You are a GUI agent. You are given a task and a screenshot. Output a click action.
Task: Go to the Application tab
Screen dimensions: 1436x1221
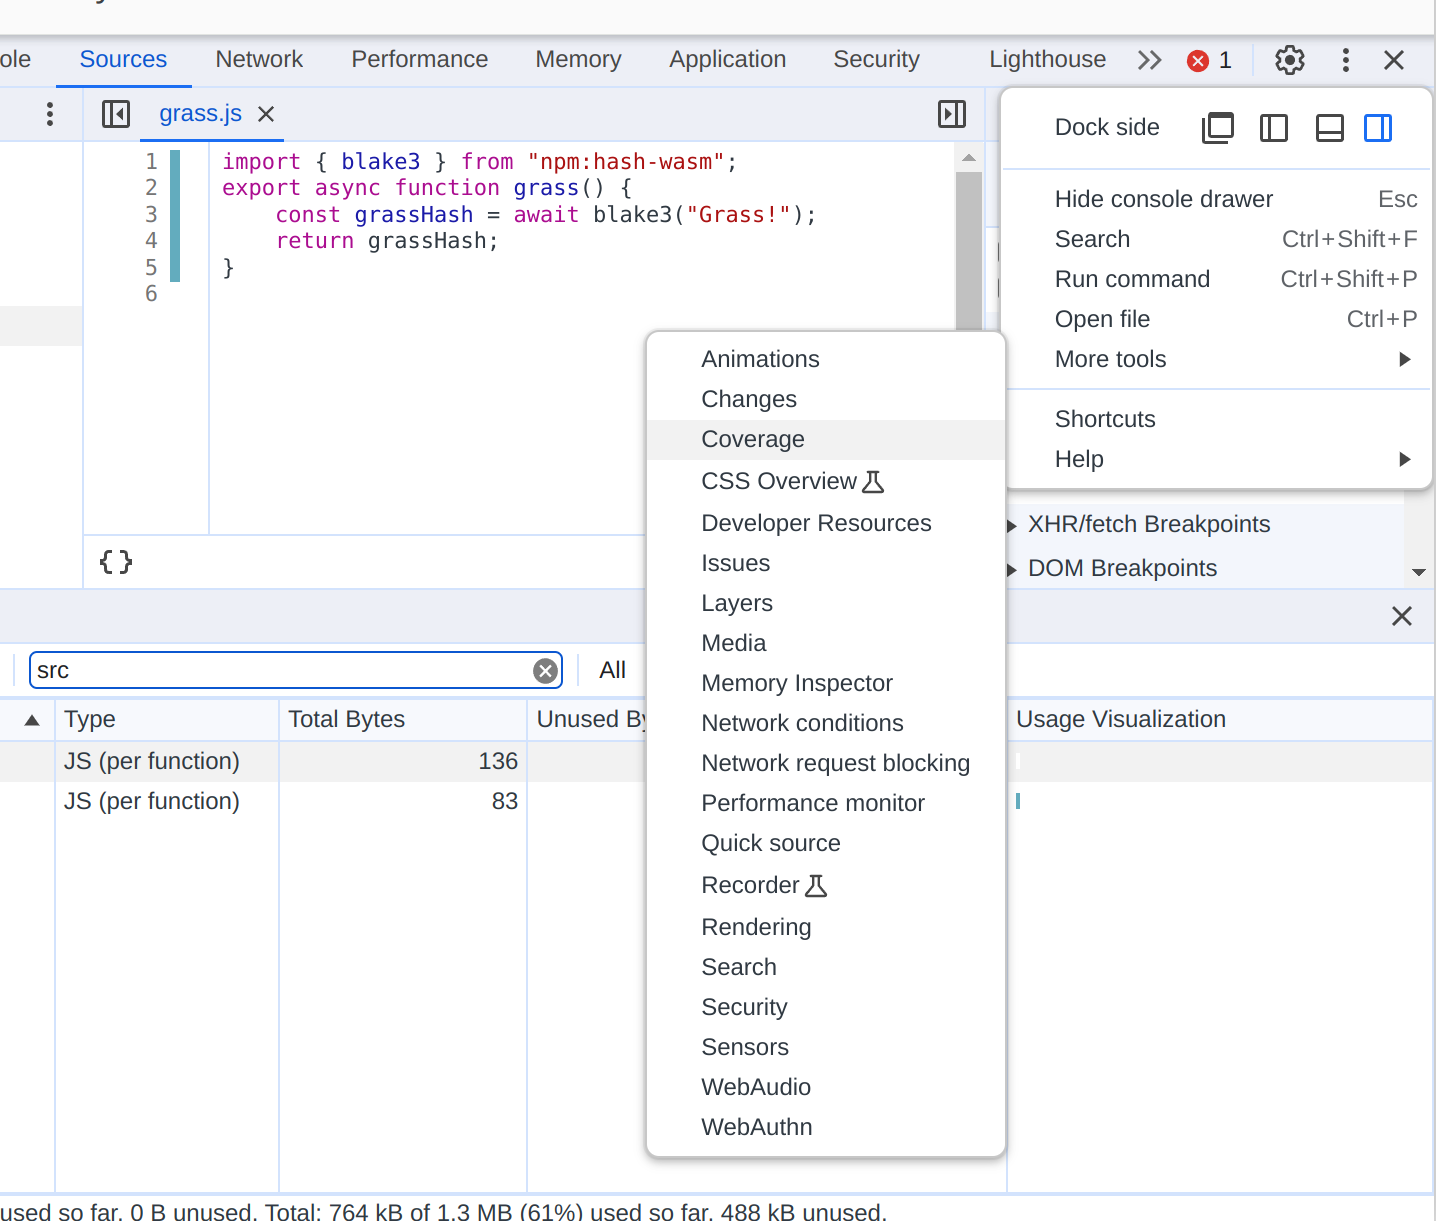(x=728, y=60)
